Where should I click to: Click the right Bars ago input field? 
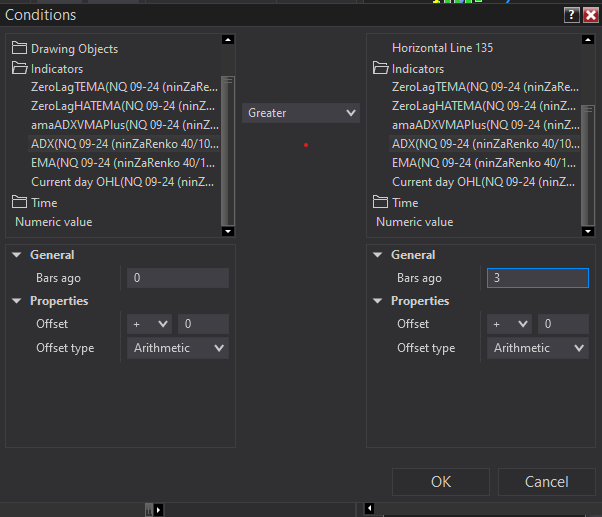click(x=537, y=278)
